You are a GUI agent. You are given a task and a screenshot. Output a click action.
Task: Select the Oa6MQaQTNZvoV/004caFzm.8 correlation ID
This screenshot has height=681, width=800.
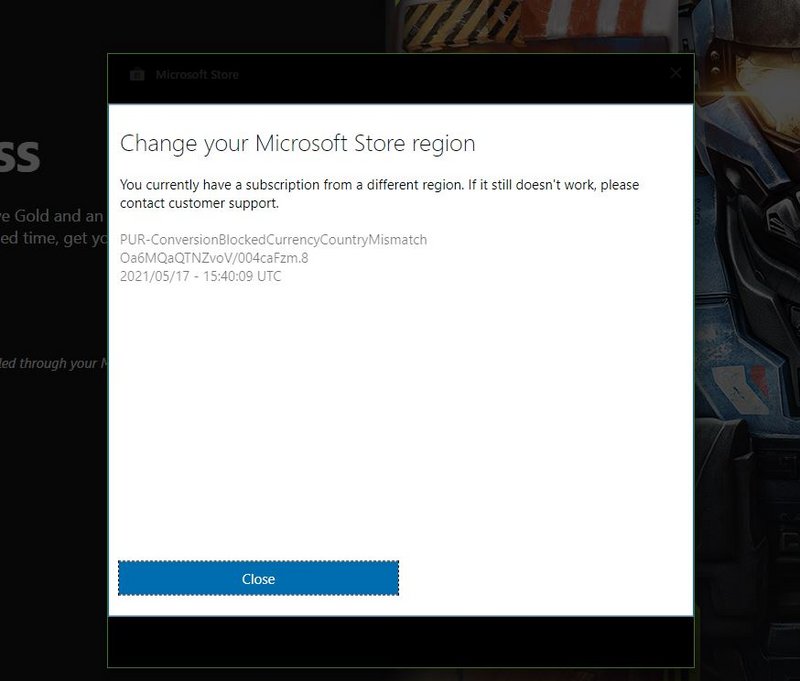coord(214,258)
